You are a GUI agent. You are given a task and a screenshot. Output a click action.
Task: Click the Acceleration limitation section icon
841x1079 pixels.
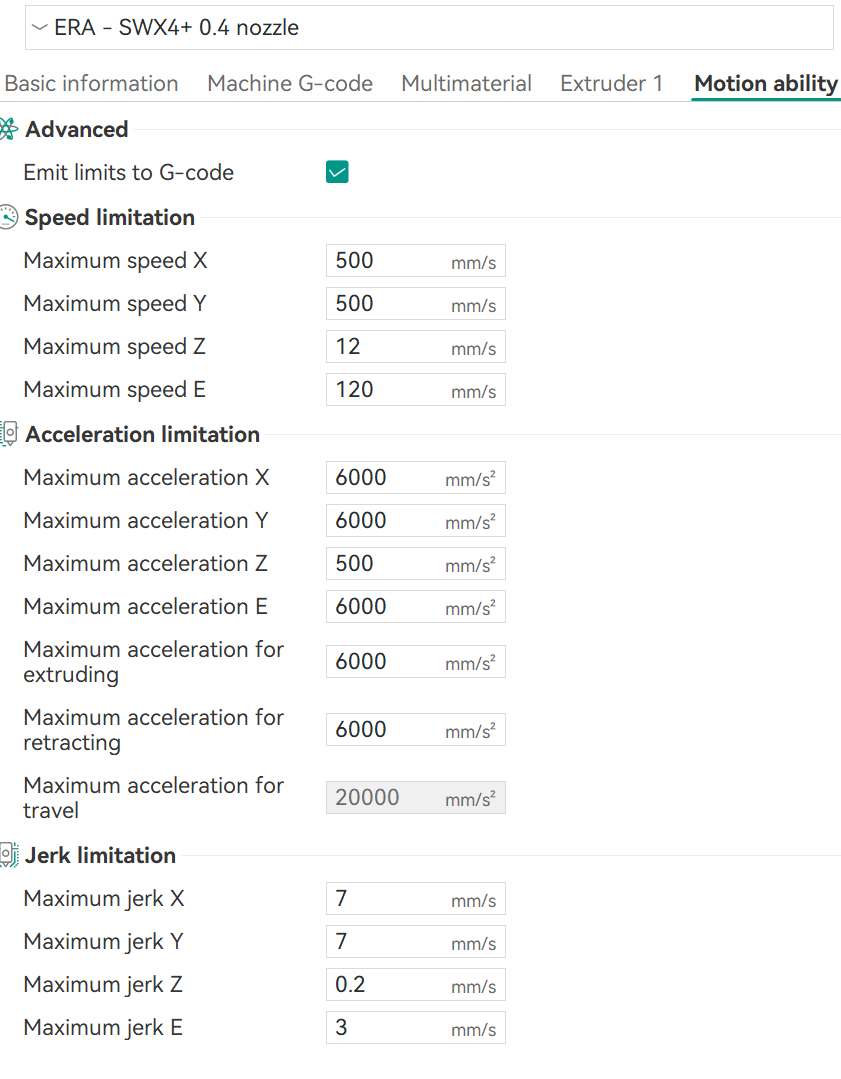(8, 434)
